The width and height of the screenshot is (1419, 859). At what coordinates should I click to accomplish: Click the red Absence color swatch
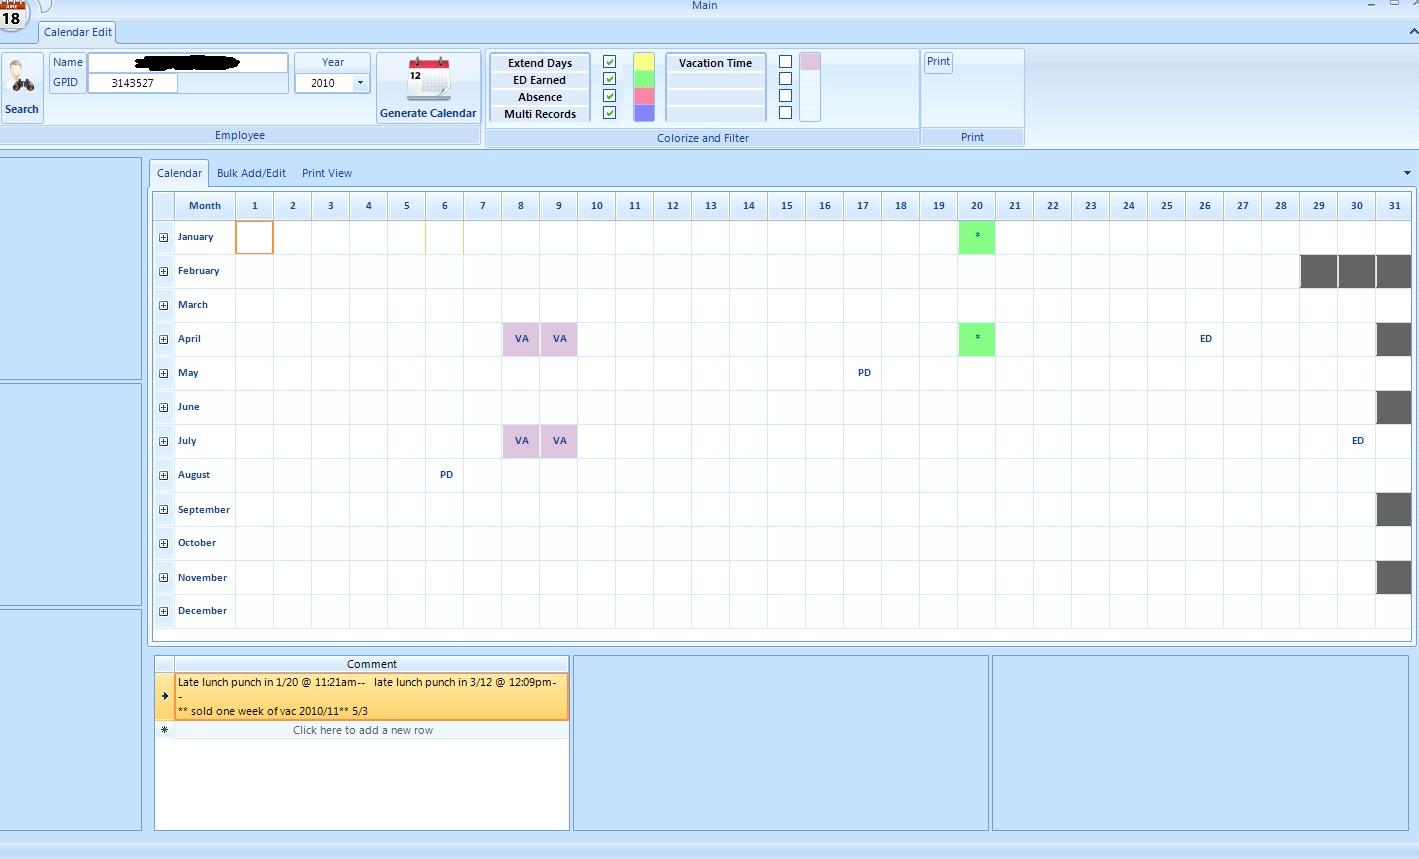pos(644,96)
